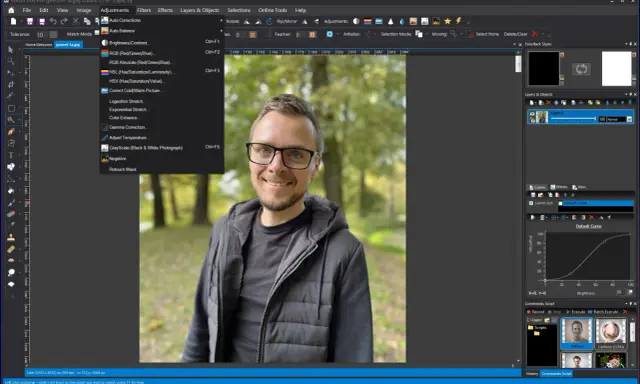Swap foreground and background styles with the arrows icon
Viewport: 640px width, 384px height.
[581, 69]
